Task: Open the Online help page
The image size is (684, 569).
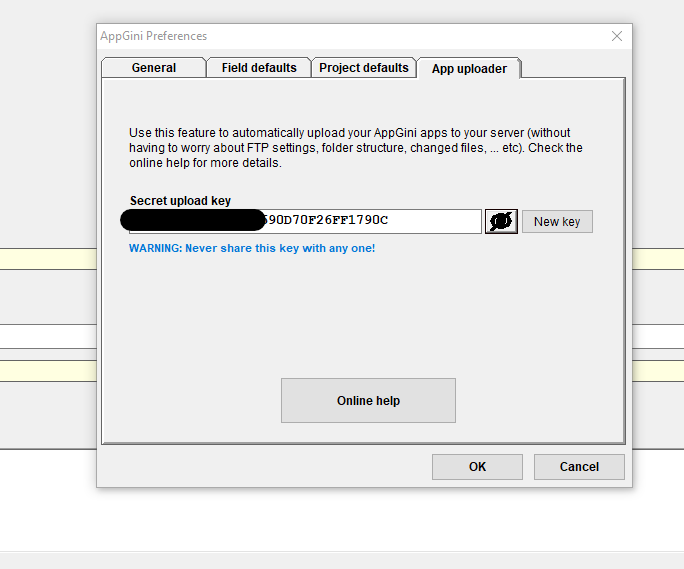Action: [368, 401]
